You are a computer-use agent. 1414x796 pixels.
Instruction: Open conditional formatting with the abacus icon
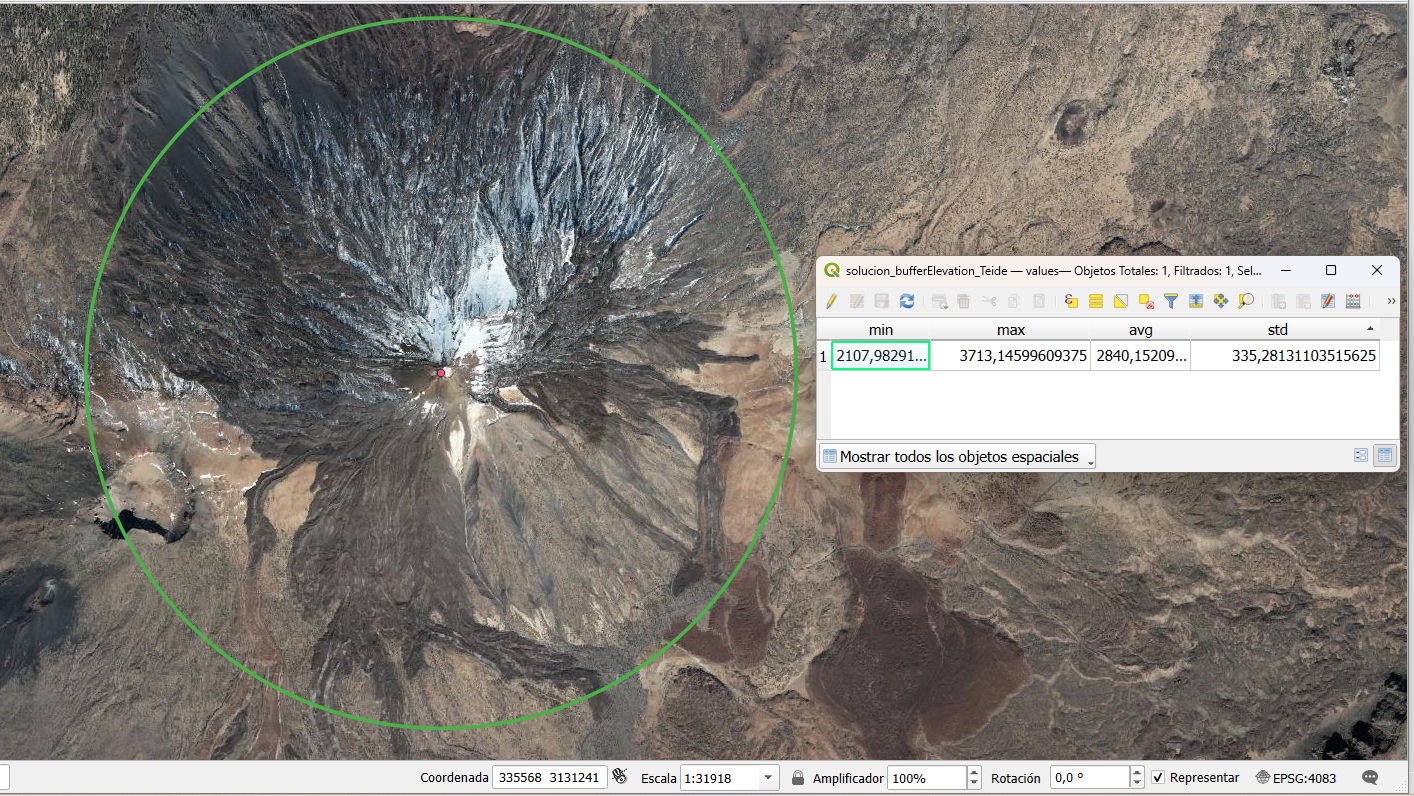click(1353, 301)
